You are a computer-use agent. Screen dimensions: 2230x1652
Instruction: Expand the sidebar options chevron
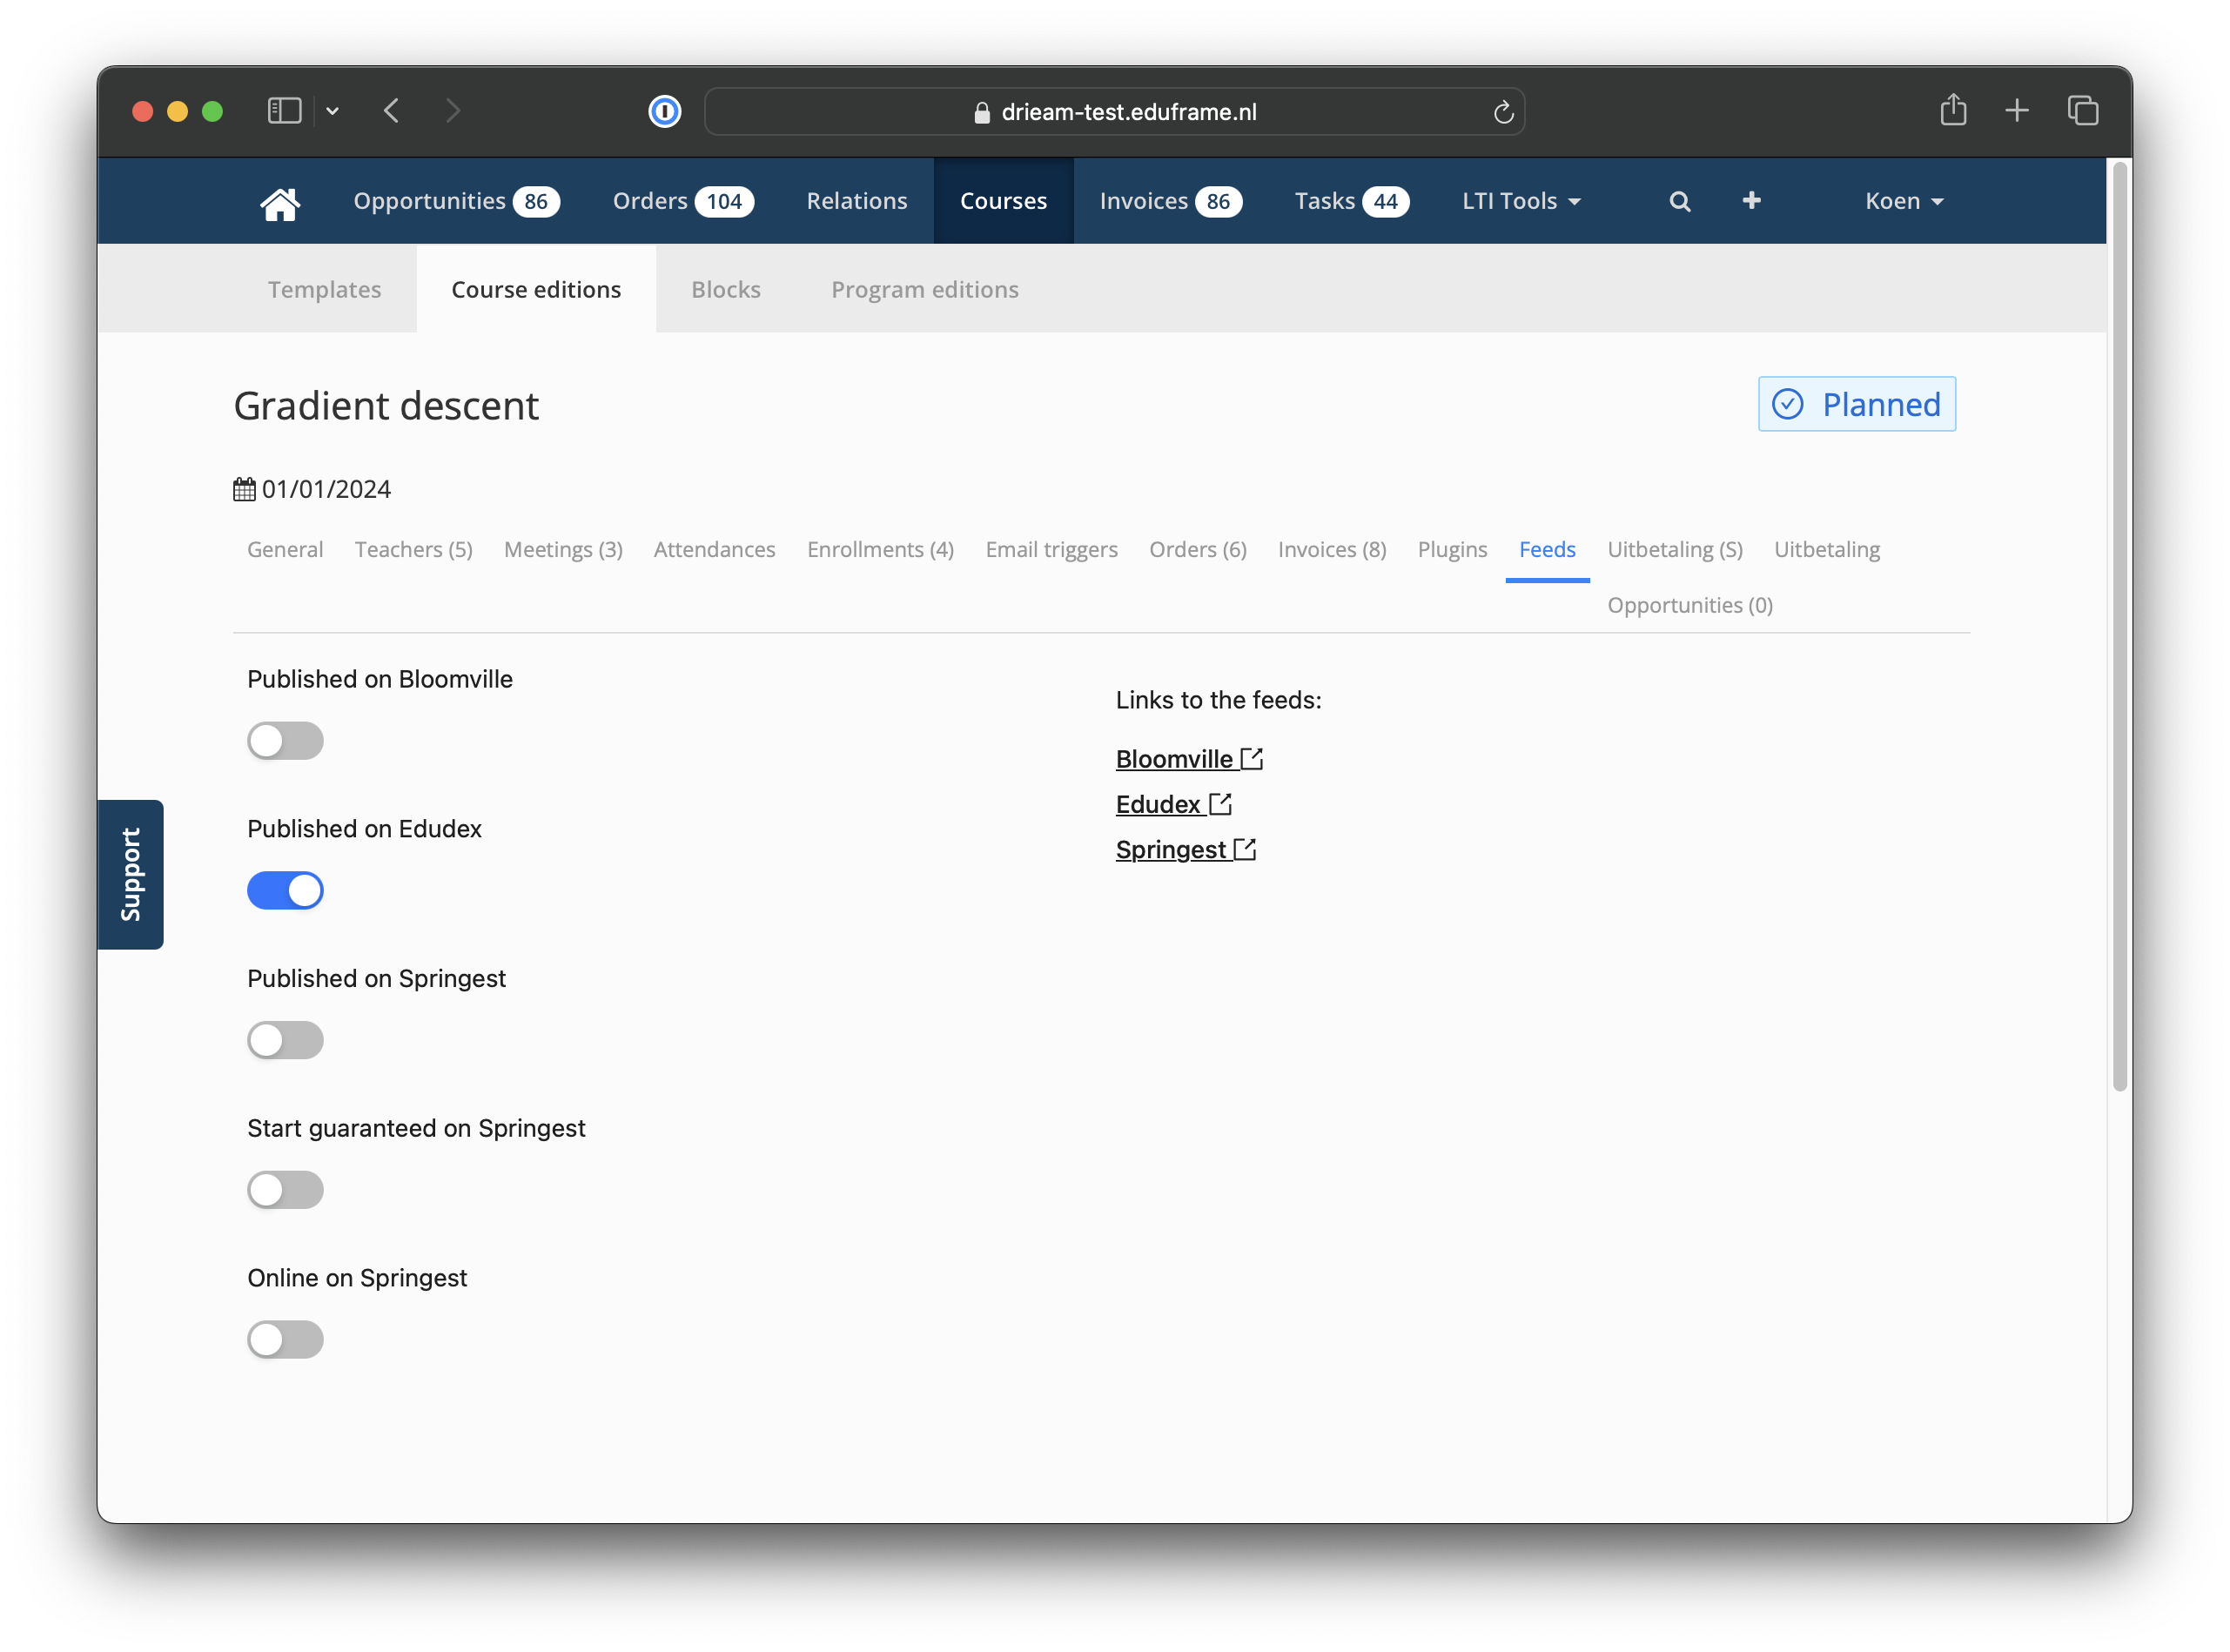click(332, 111)
